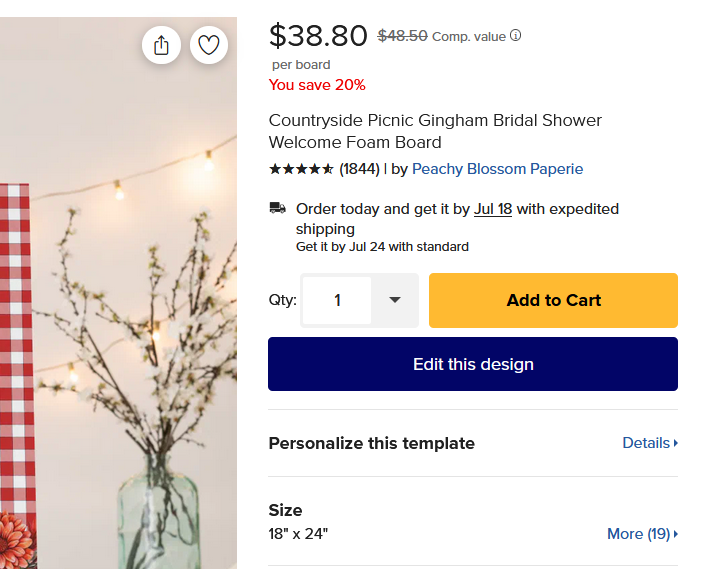This screenshot has height=569, width=707.
Task: Open Peachy Blossom Paperie store link
Action: [x=497, y=169]
